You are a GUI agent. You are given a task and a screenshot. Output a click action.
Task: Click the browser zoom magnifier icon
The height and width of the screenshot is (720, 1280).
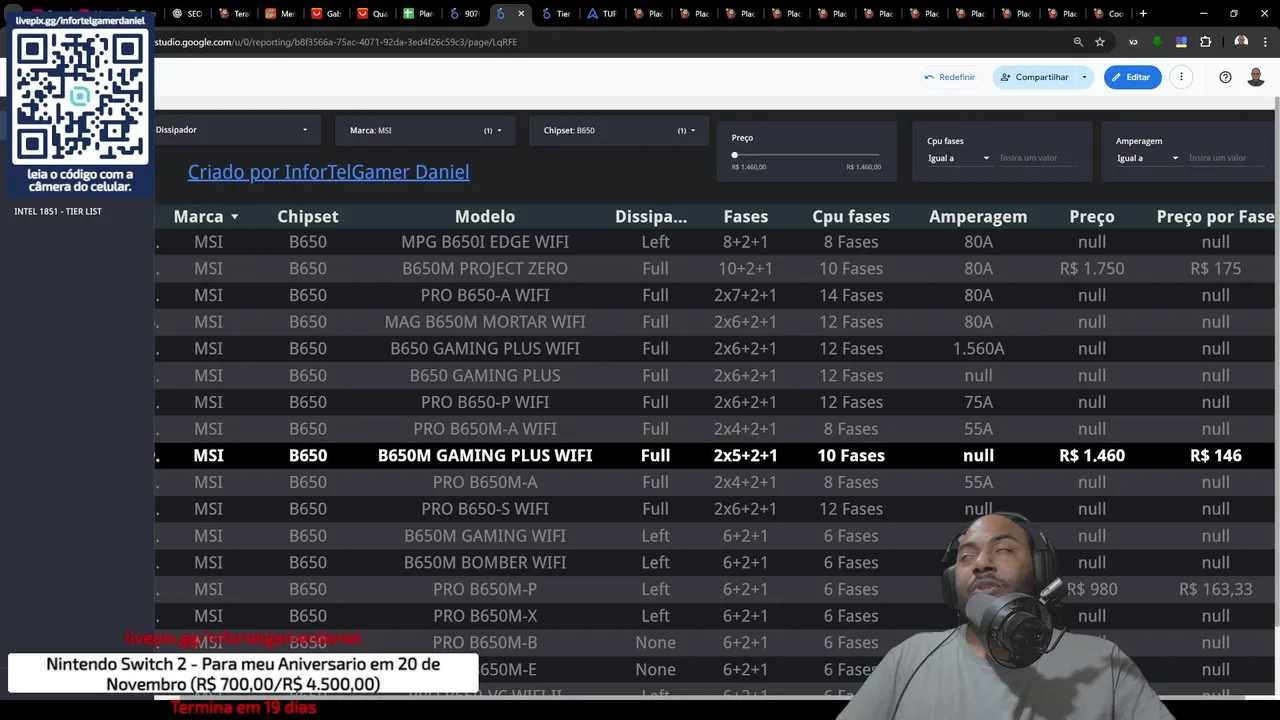[x=1078, y=42]
